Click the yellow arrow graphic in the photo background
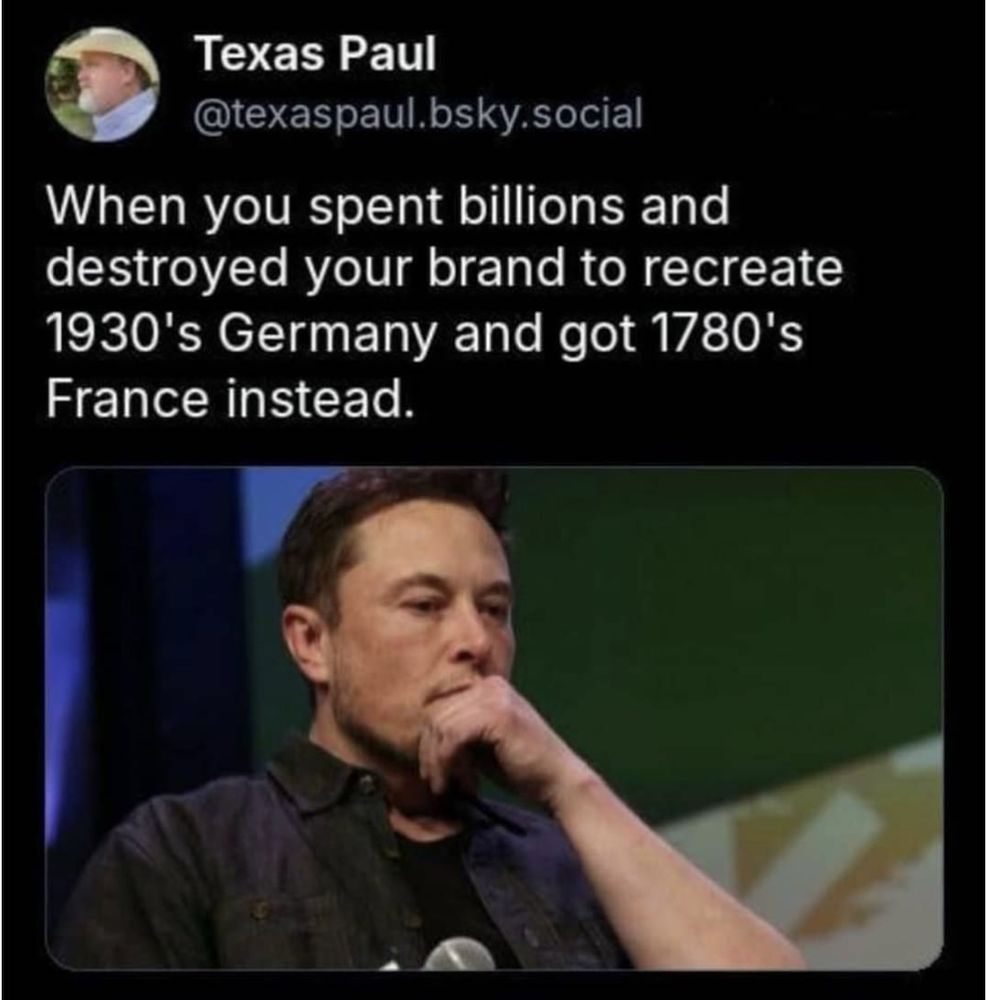The width and height of the screenshot is (987, 1000). pyautogui.click(x=848, y=848)
